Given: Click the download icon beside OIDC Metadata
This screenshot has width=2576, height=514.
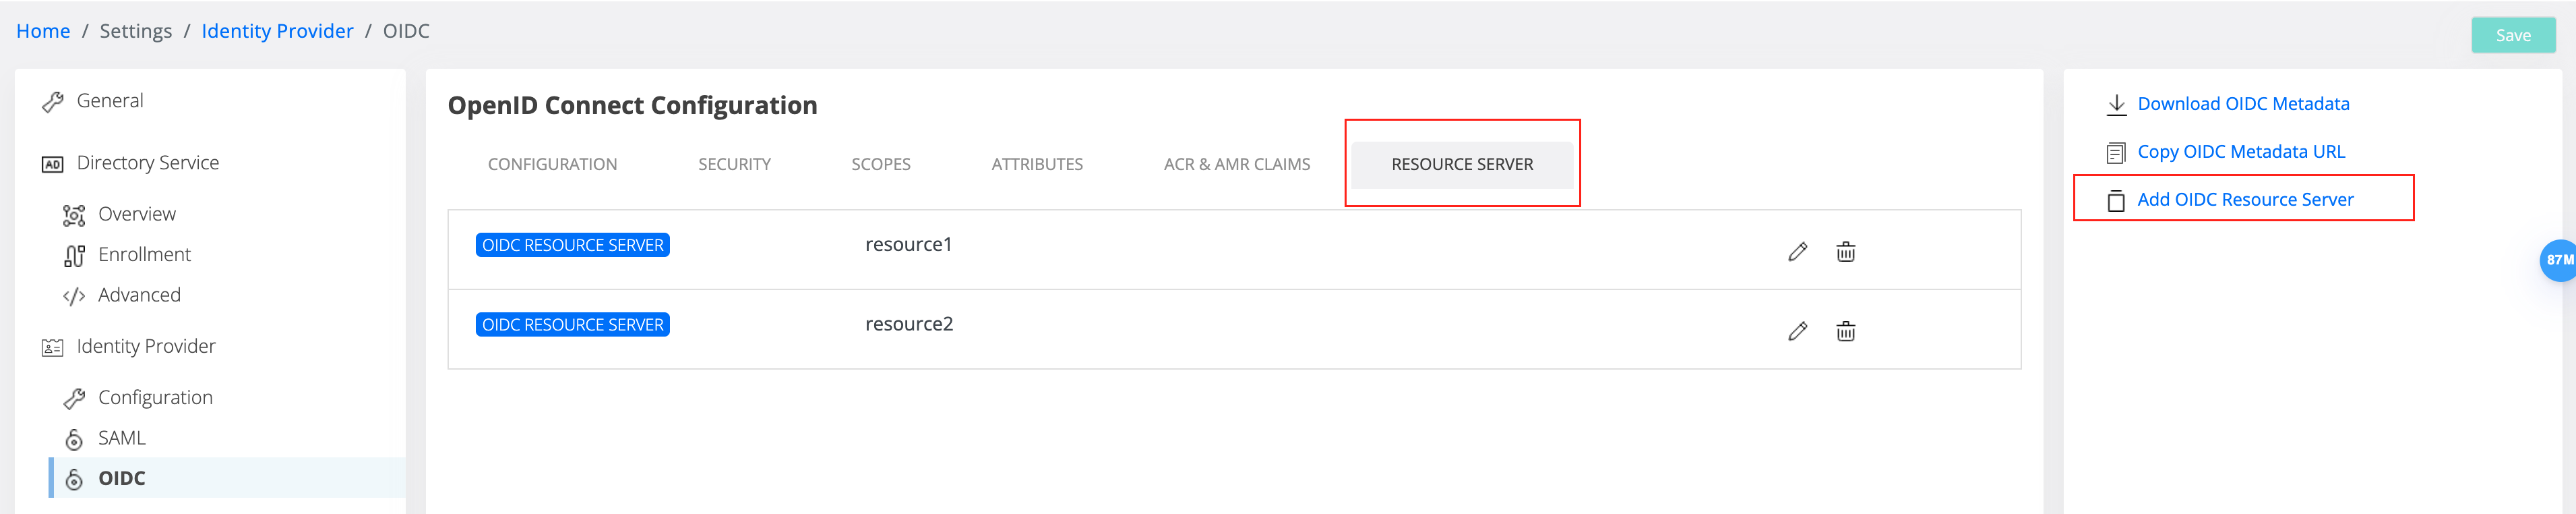Looking at the screenshot, I should click(x=2116, y=104).
